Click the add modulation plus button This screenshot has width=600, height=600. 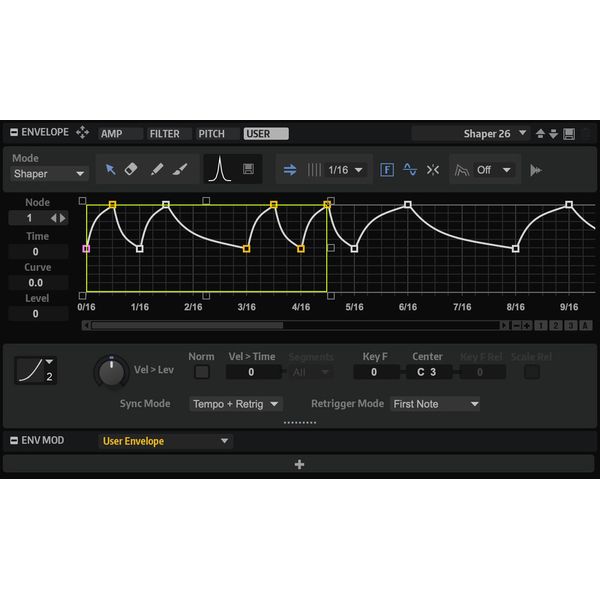coord(299,464)
